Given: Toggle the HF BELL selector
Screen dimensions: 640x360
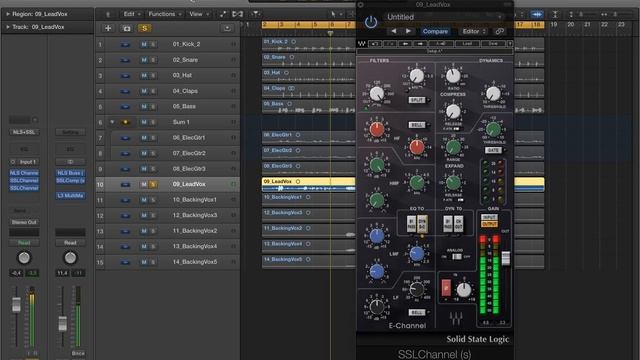Looking at the screenshot, I should coord(417,125).
